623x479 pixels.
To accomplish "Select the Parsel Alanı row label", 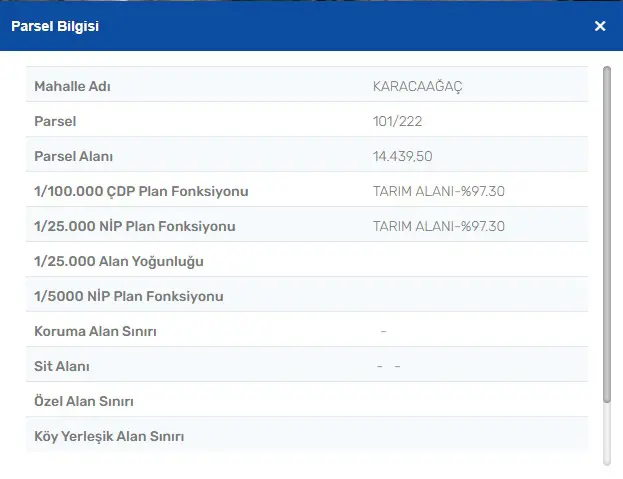I will click(74, 156).
